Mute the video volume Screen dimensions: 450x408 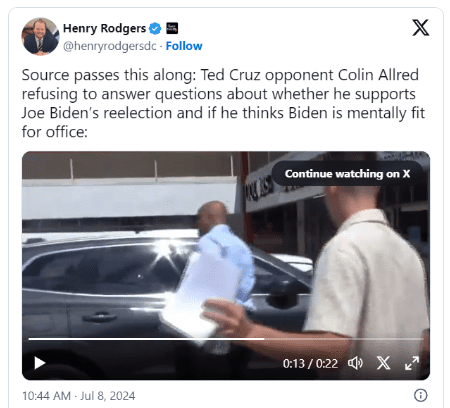(x=355, y=363)
